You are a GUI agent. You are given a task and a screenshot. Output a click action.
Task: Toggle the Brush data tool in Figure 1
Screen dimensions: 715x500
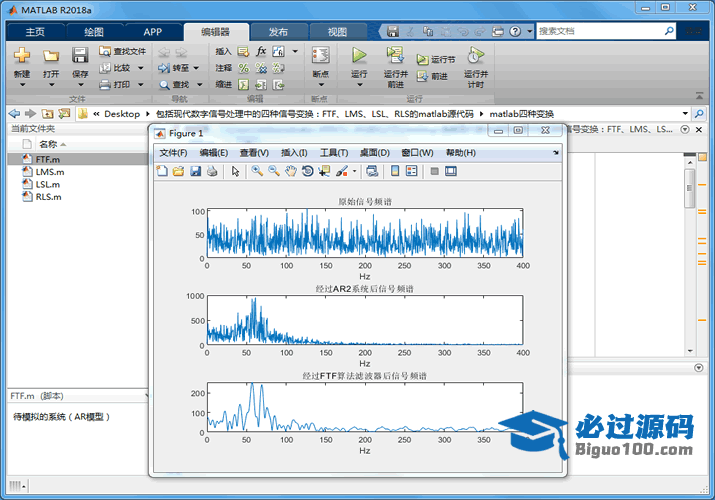click(342, 171)
